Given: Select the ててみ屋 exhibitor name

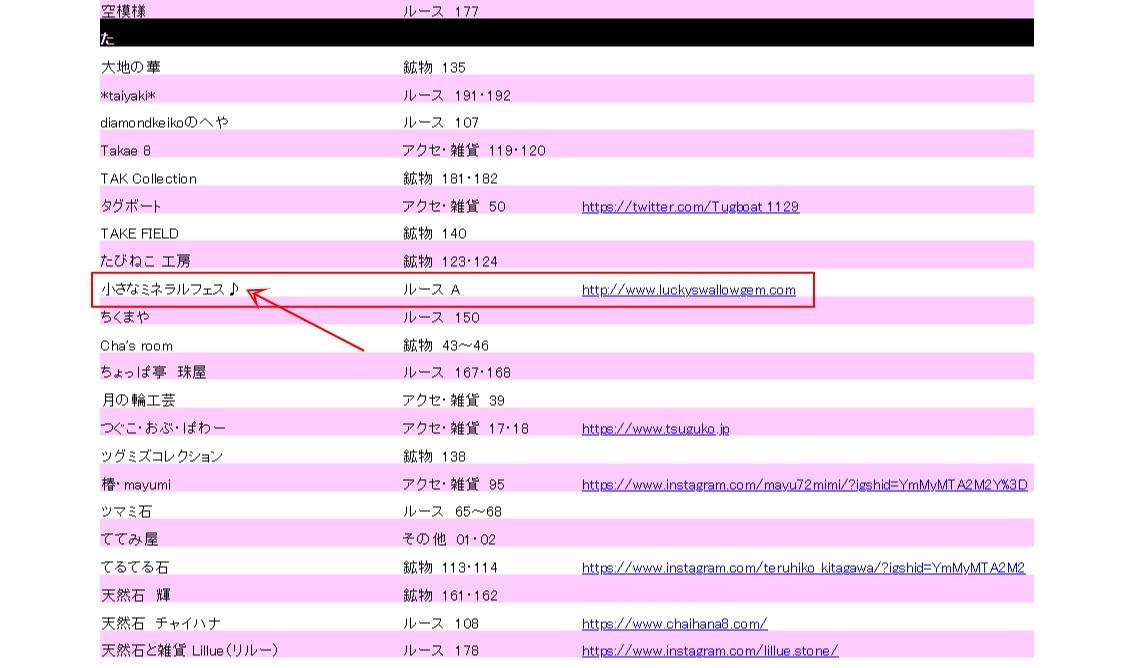Looking at the screenshot, I should 129,539.
